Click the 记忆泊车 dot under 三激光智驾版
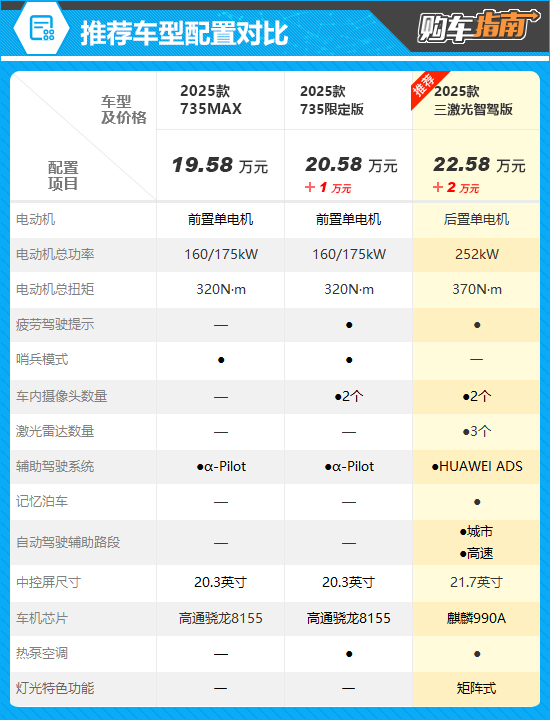The height and width of the screenshot is (720, 550). pos(477,502)
